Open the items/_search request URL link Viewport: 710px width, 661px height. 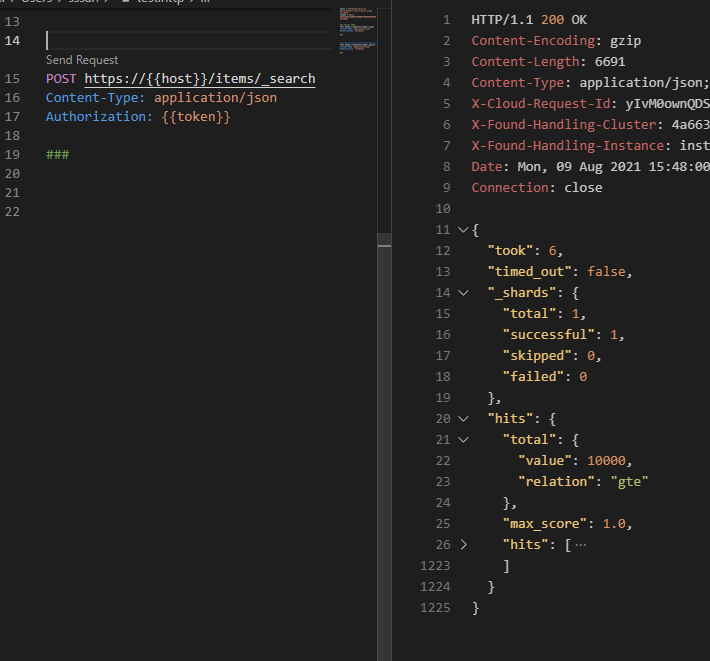click(199, 79)
